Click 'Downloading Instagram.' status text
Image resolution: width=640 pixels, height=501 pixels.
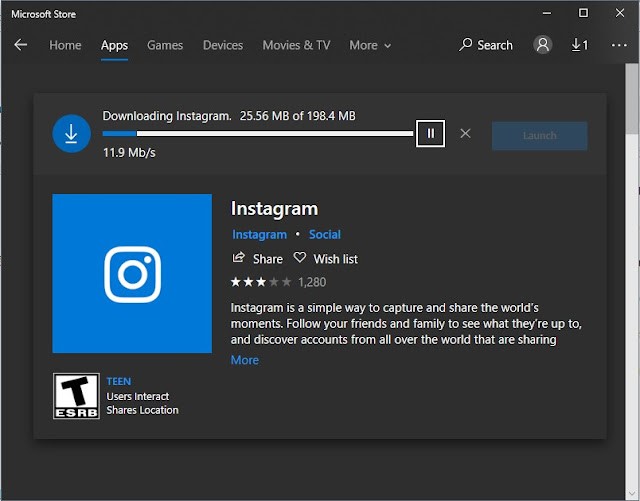pyautogui.click(x=167, y=116)
